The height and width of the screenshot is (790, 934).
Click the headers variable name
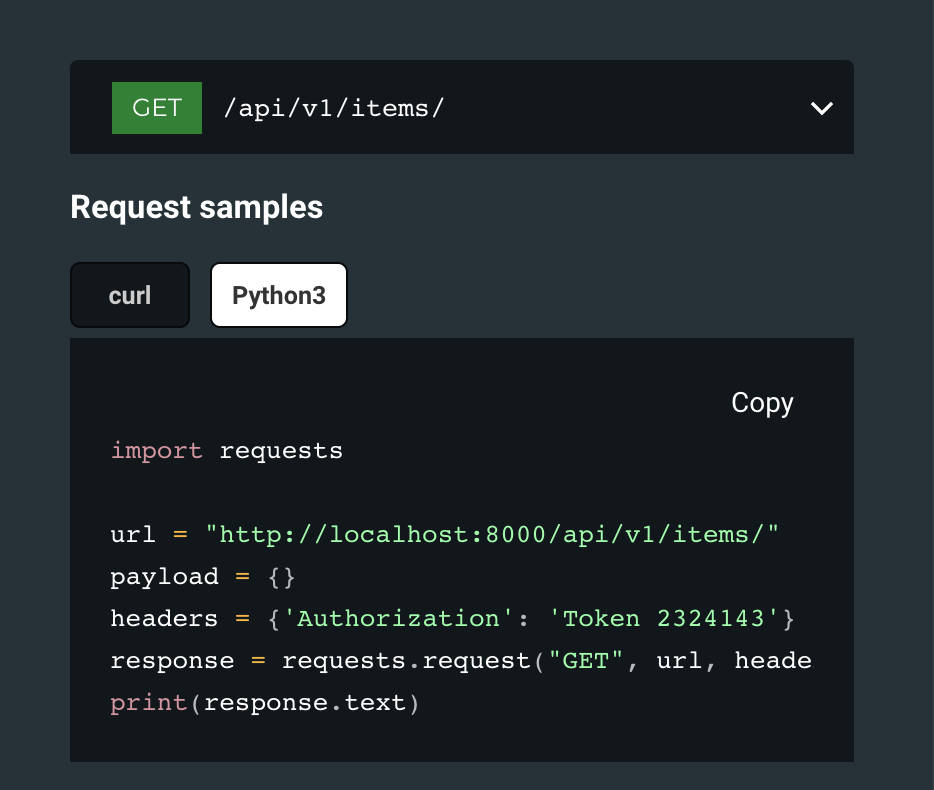[164, 618]
